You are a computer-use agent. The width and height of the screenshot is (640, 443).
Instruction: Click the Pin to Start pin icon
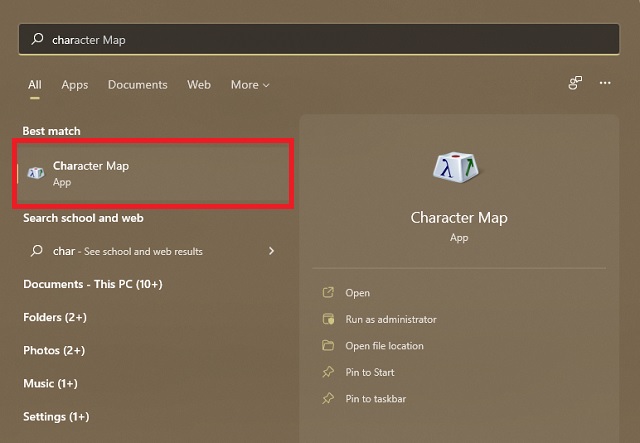pos(328,372)
